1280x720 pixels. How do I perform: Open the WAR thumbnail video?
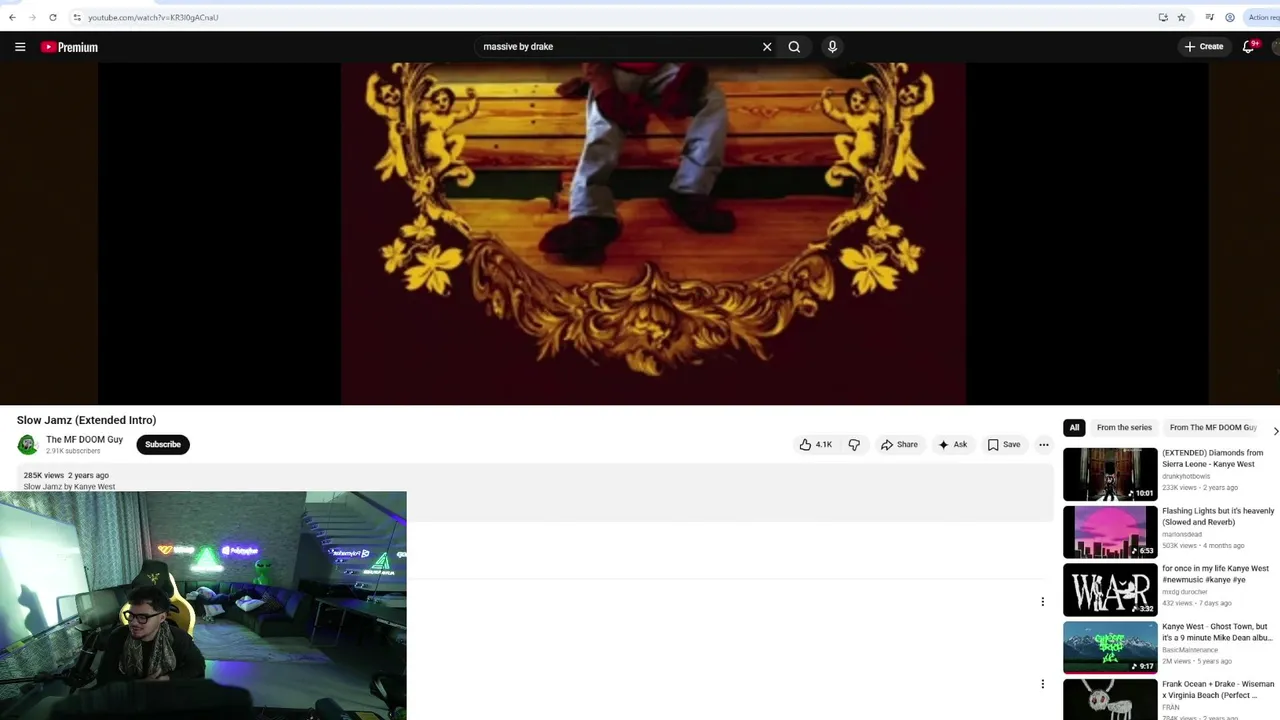coord(1110,590)
